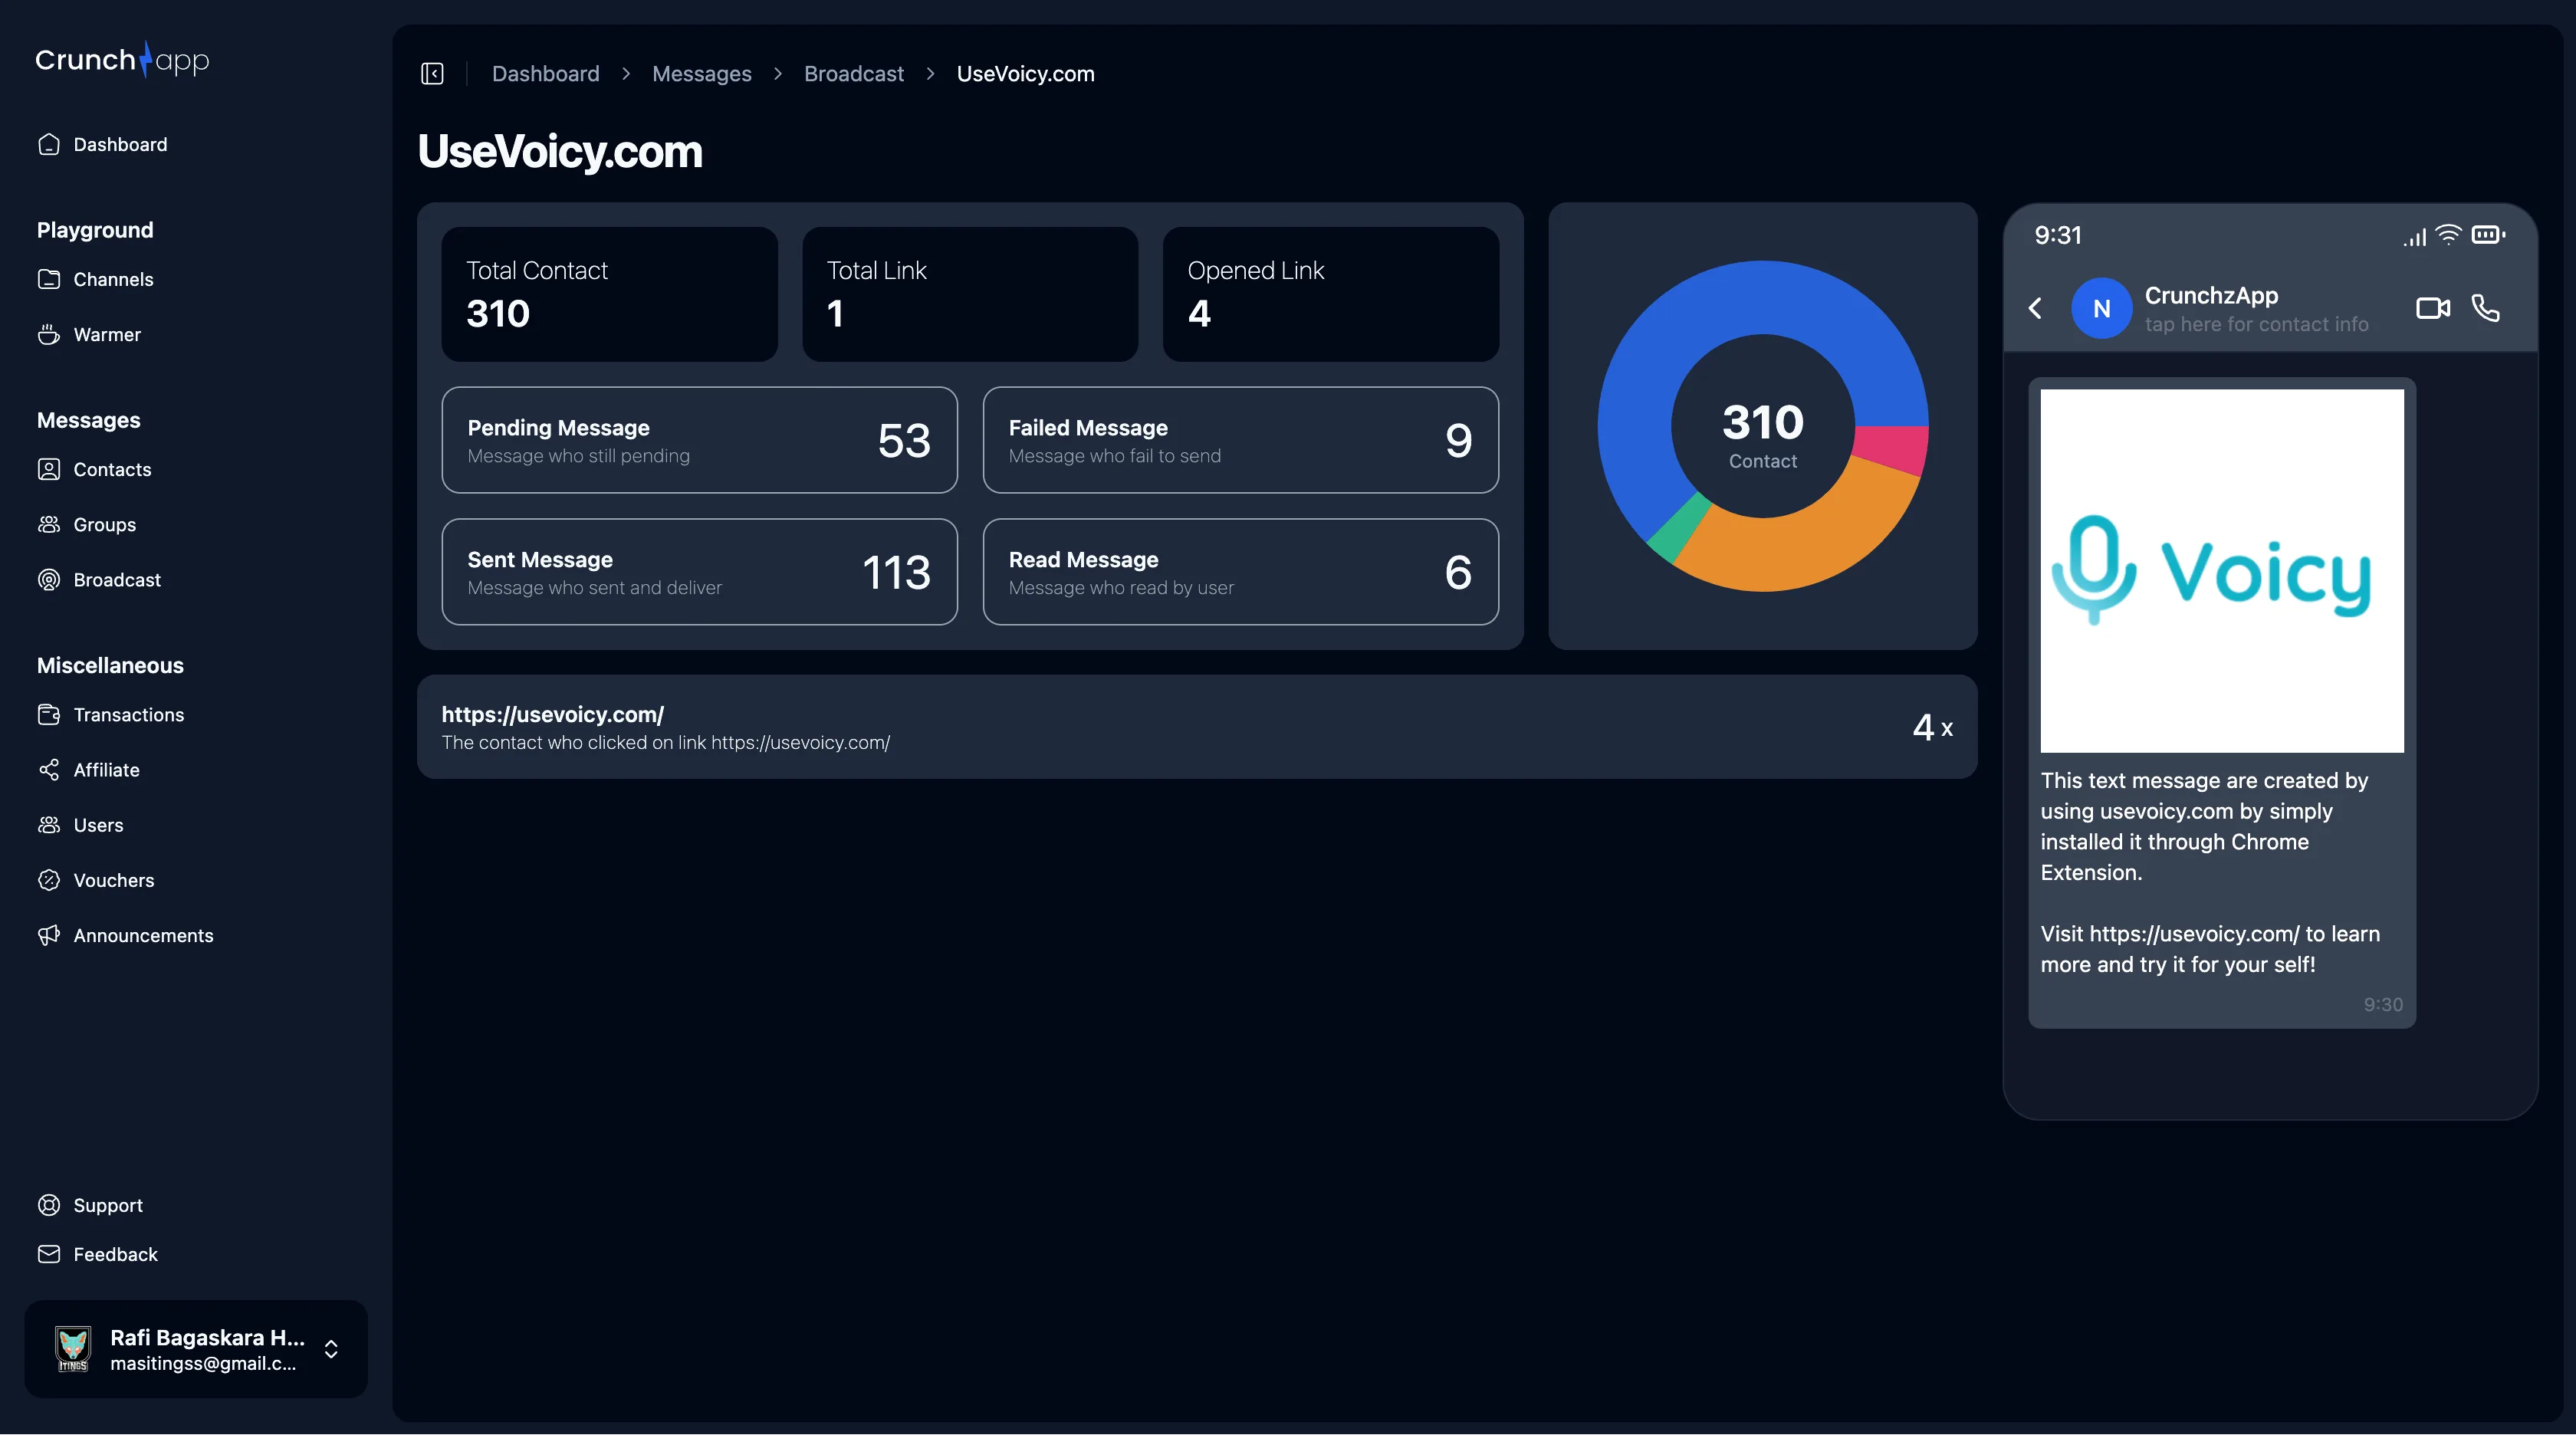This screenshot has width=2576, height=1435.
Task: Click the Failed Message card
Action: click(1240, 440)
